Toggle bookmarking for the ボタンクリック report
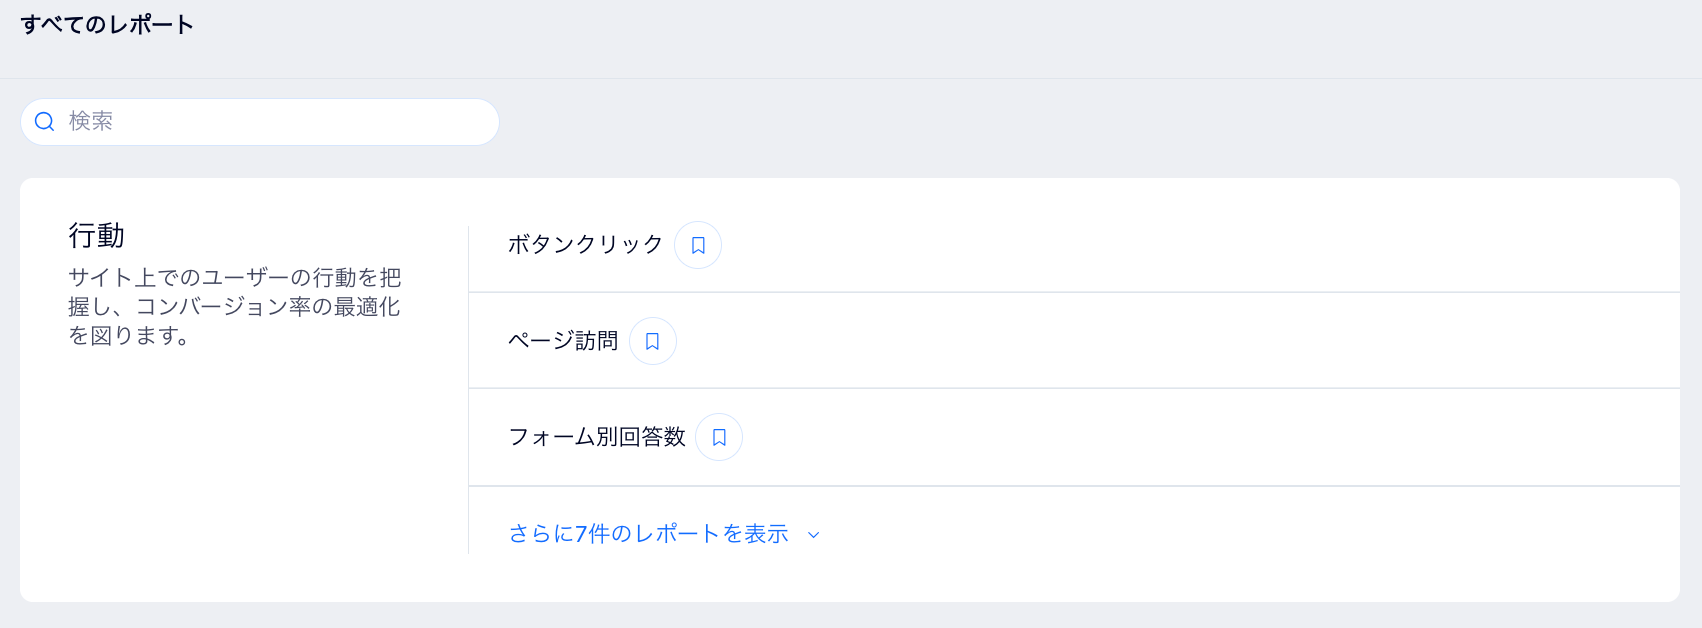Screen dimensions: 1702x628 click(x=697, y=244)
